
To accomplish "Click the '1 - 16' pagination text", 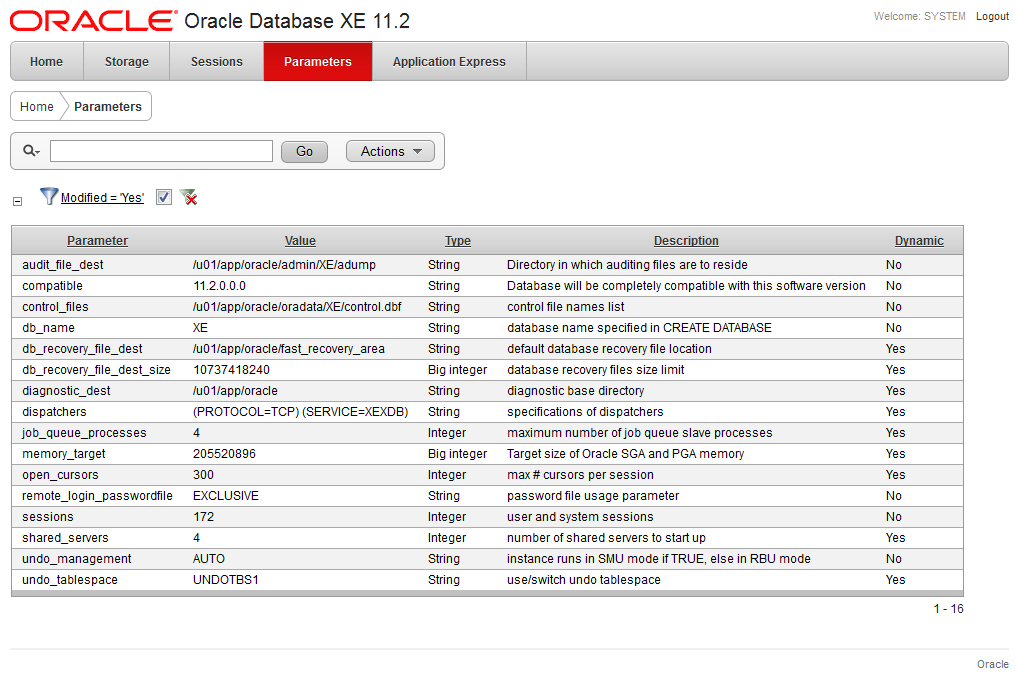I will (x=949, y=609).
